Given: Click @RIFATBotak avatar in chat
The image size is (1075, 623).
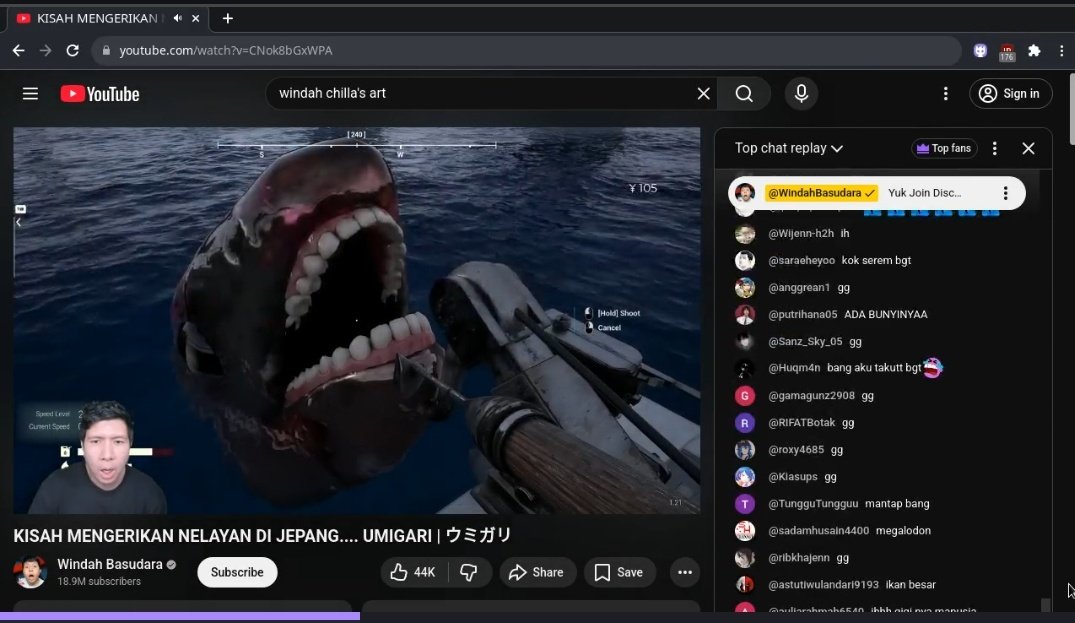Looking at the screenshot, I should tap(745, 423).
